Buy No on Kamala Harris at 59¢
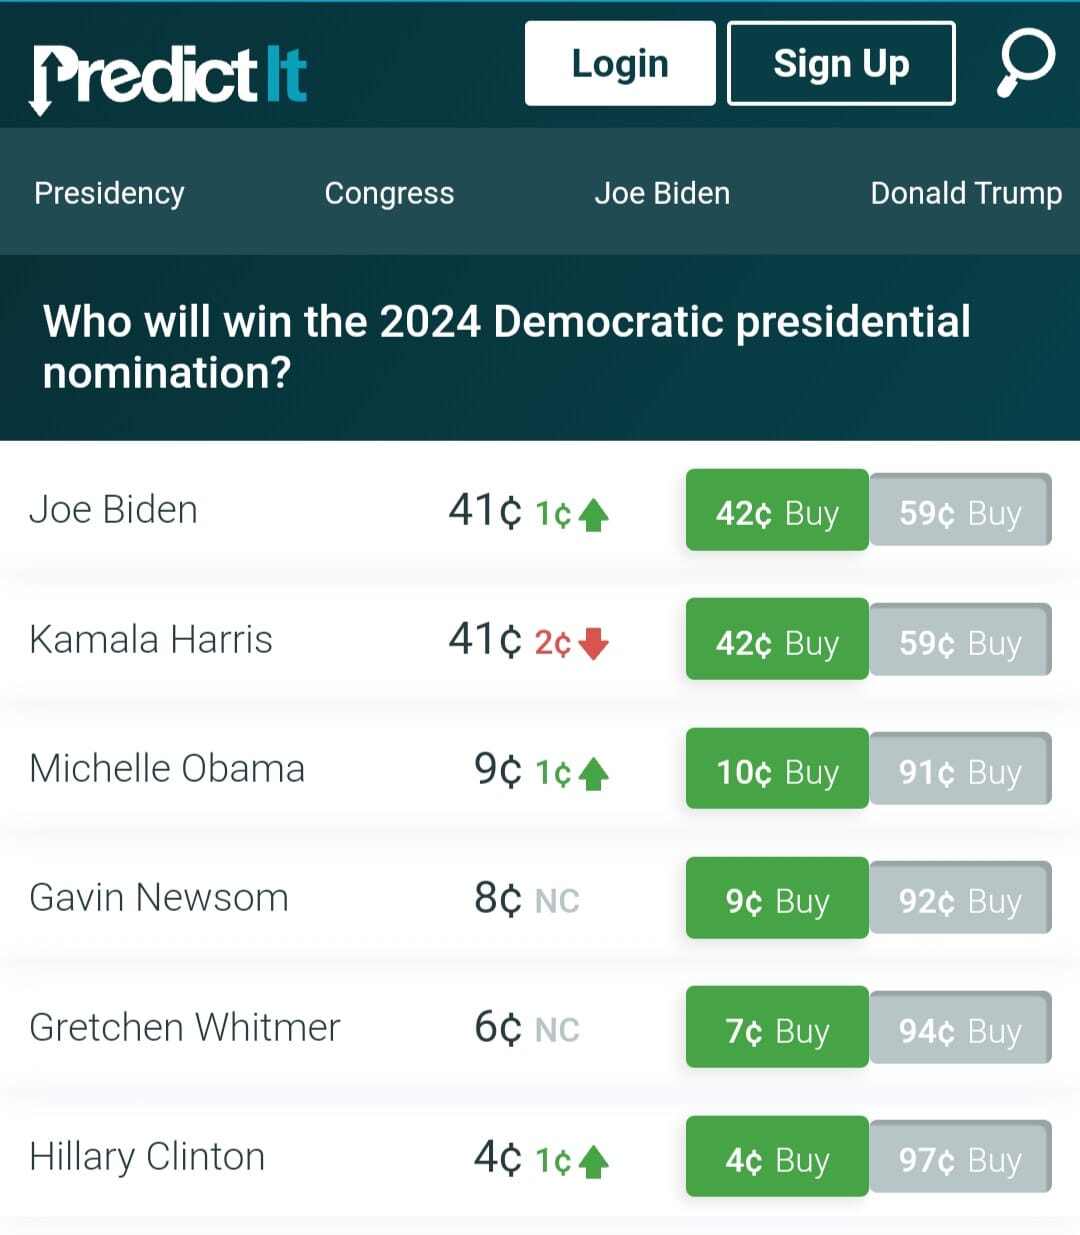The image size is (1080, 1235). [x=960, y=640]
